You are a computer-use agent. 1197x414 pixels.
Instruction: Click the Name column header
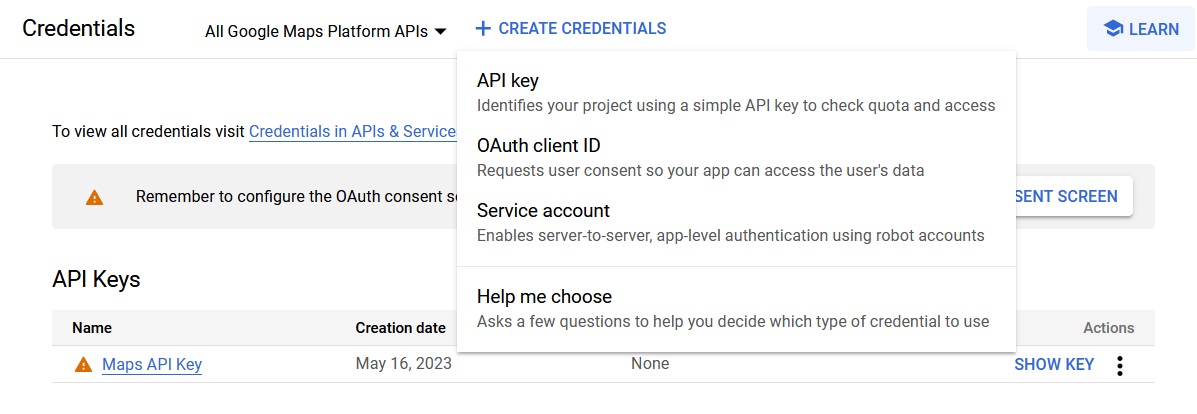click(x=92, y=328)
